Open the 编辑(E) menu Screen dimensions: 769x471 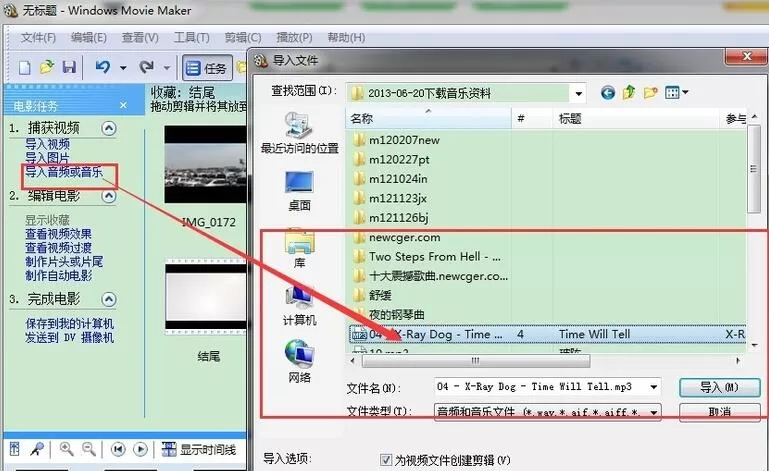(89, 38)
